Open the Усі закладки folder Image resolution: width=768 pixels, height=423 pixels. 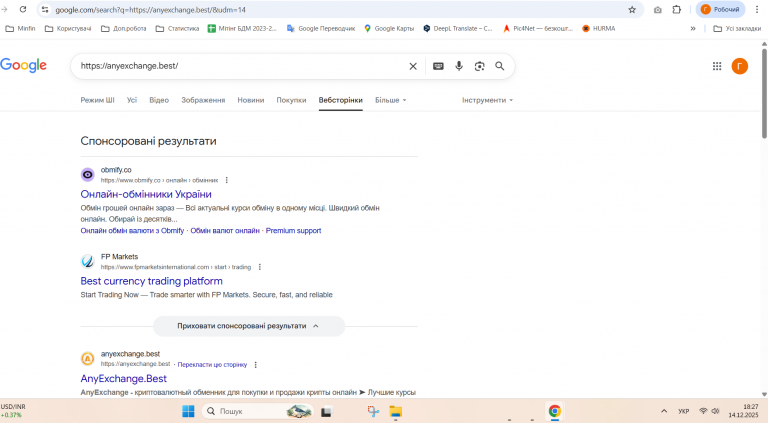click(x=737, y=28)
